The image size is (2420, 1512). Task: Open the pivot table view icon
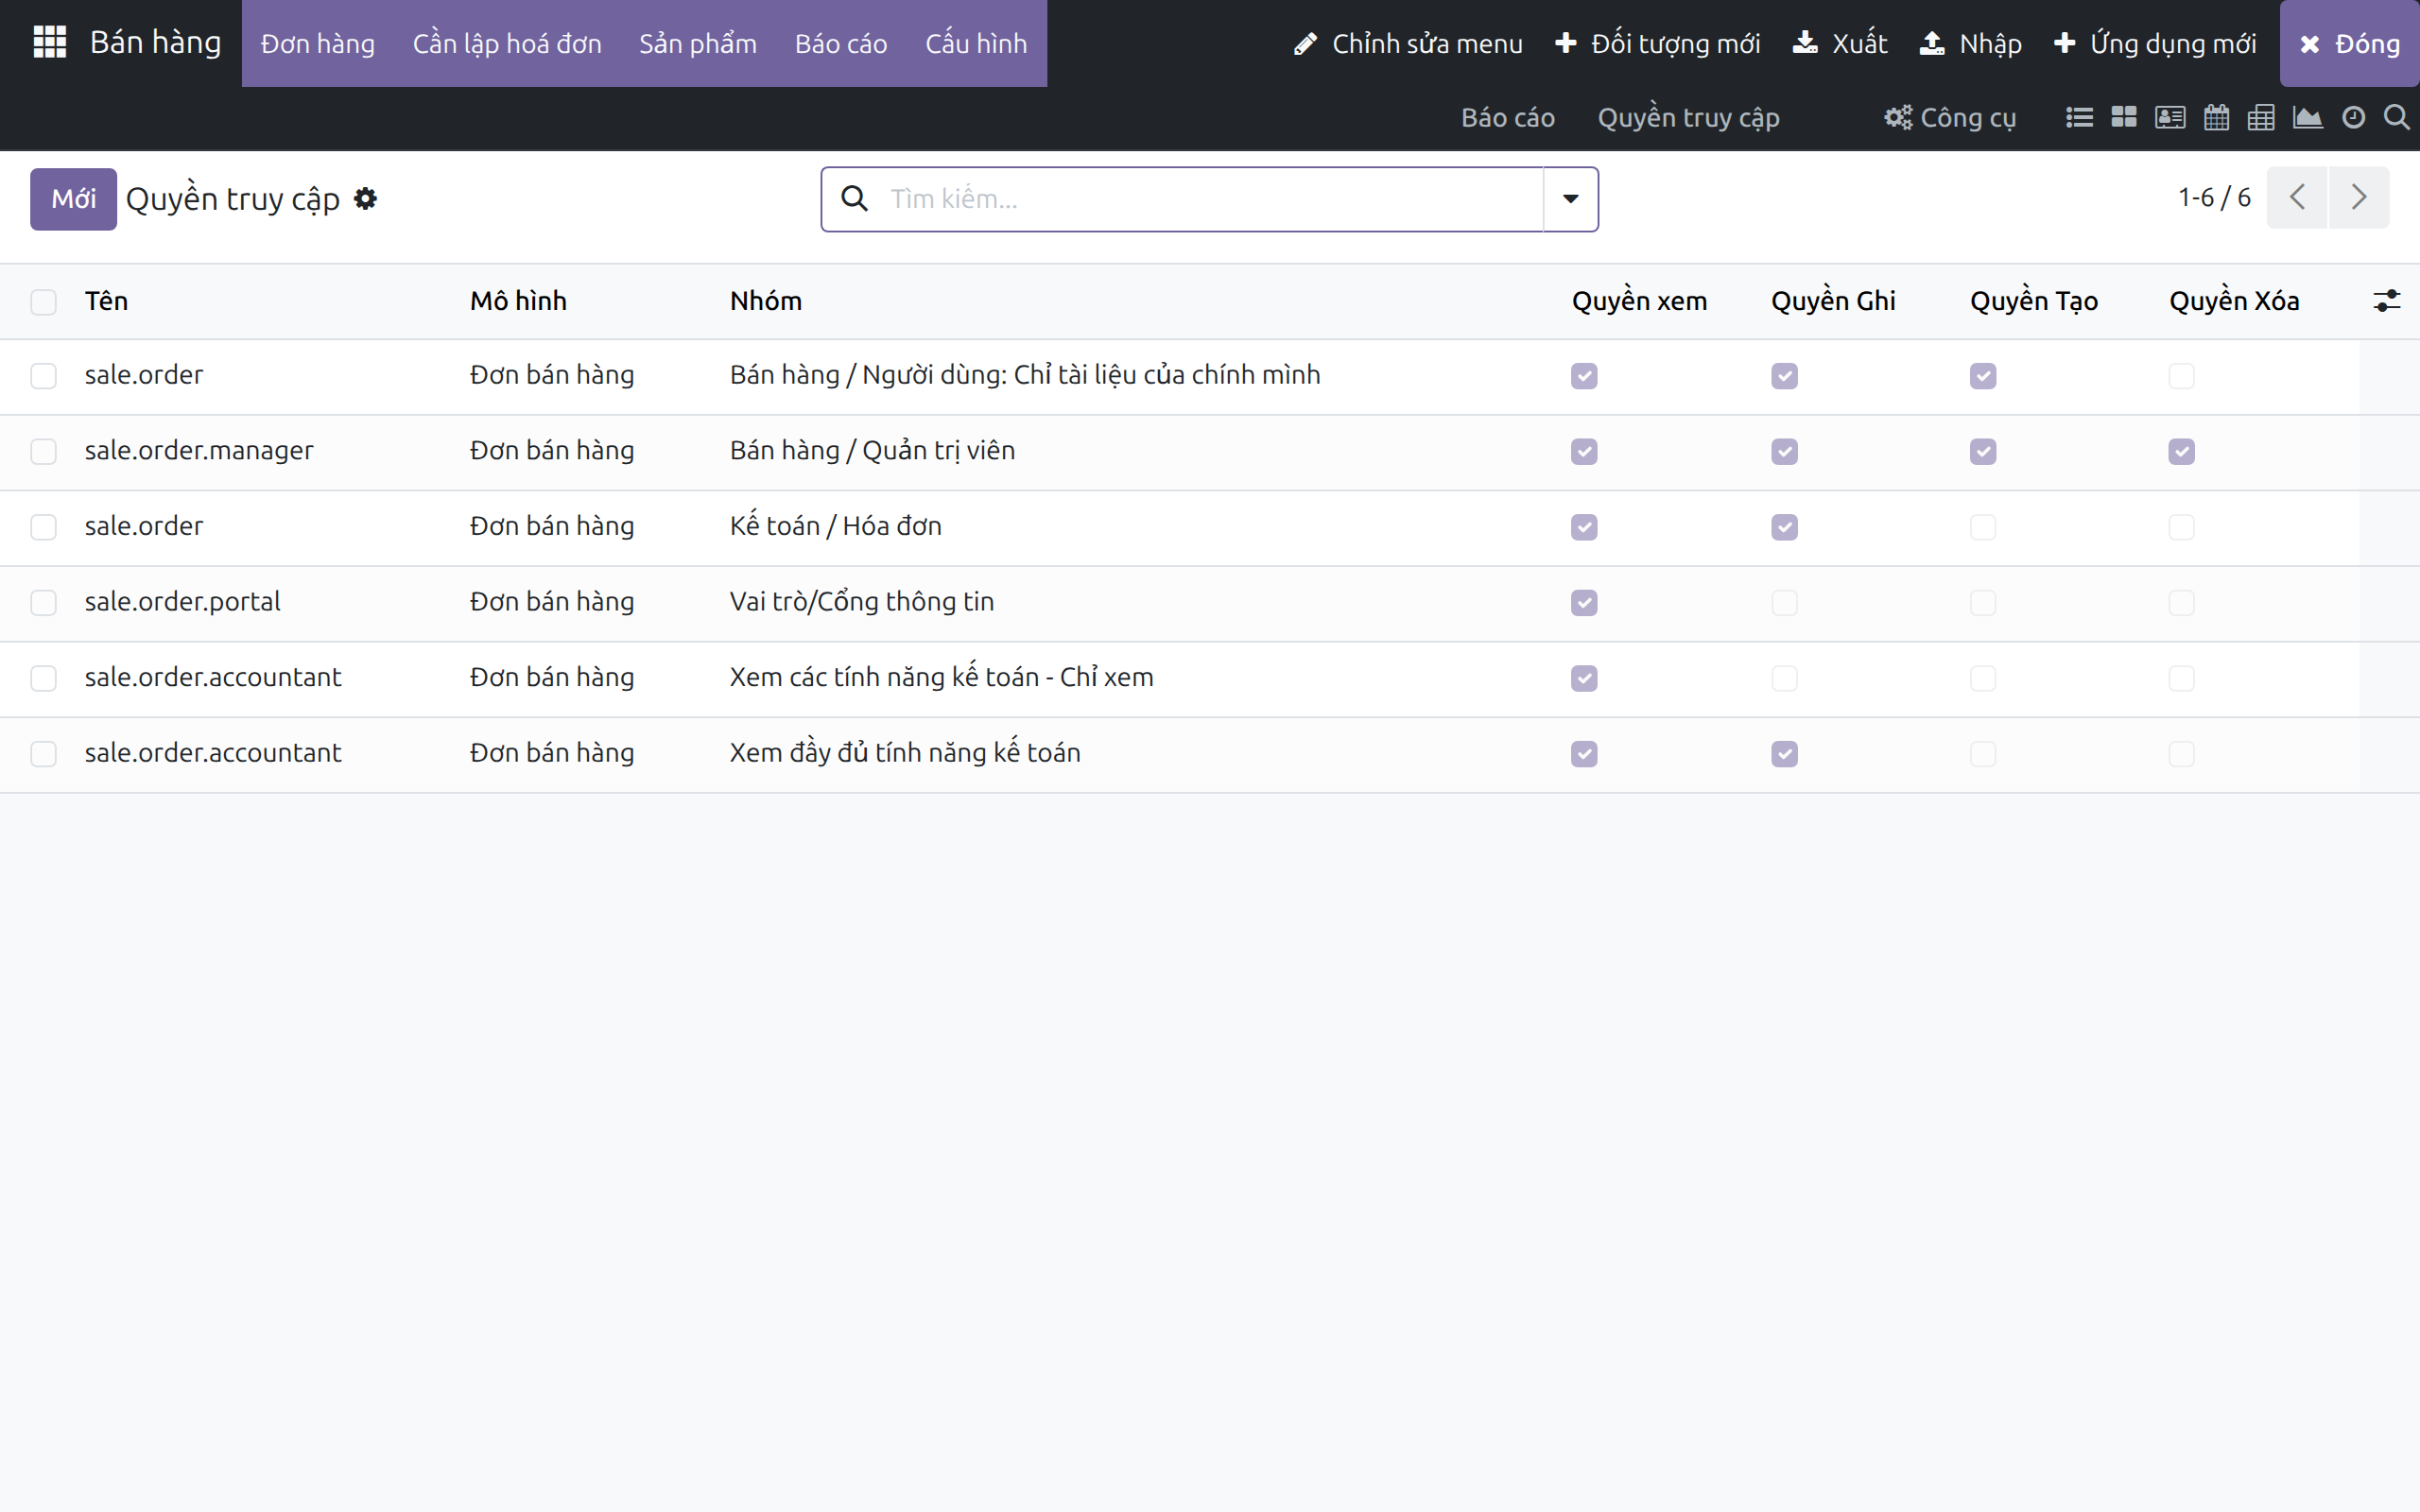pos(2261,118)
